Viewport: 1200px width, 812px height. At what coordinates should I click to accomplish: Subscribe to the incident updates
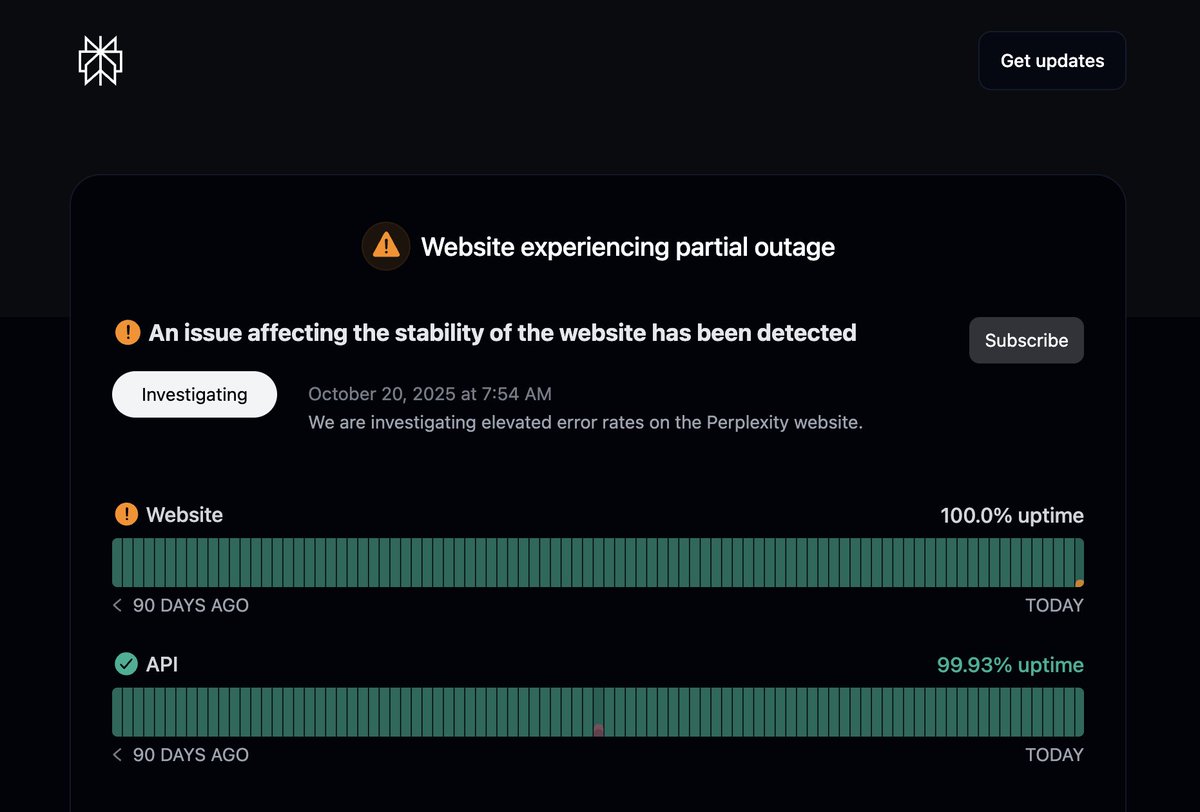[x=1026, y=340]
